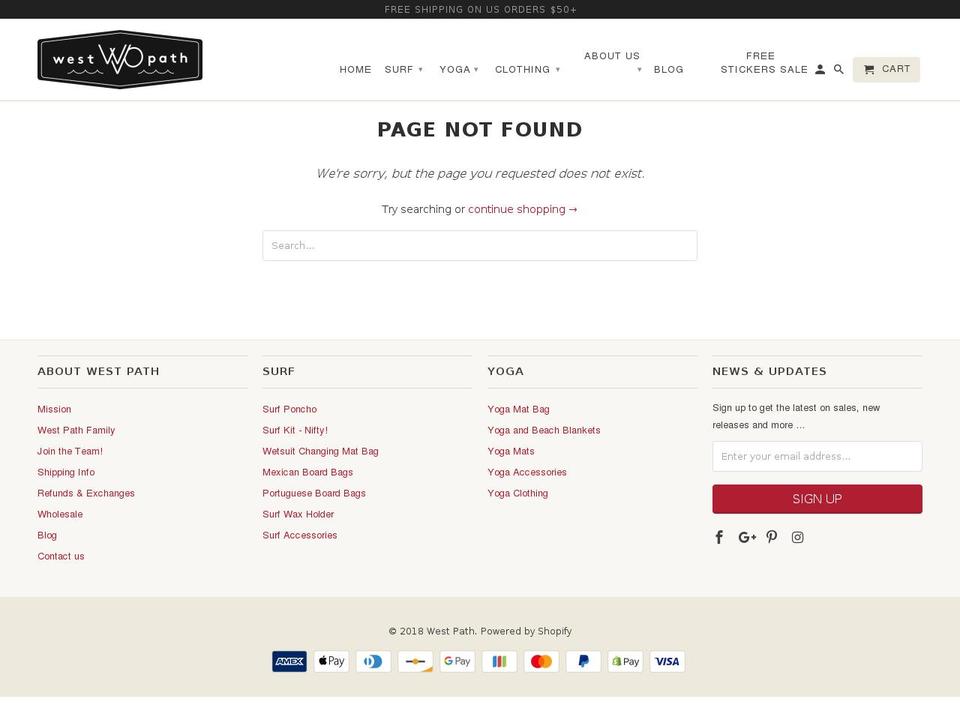Open Yoga Mats link

pos(511,451)
